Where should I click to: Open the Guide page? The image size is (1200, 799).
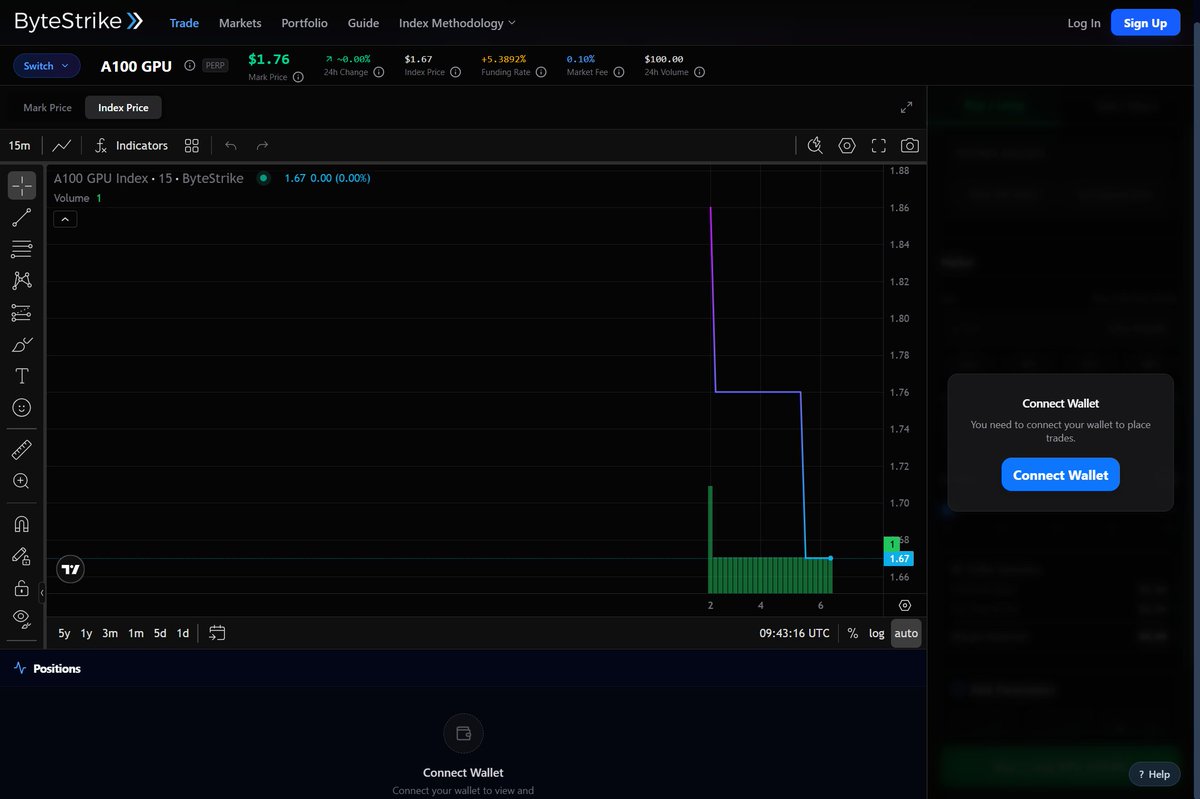(363, 23)
